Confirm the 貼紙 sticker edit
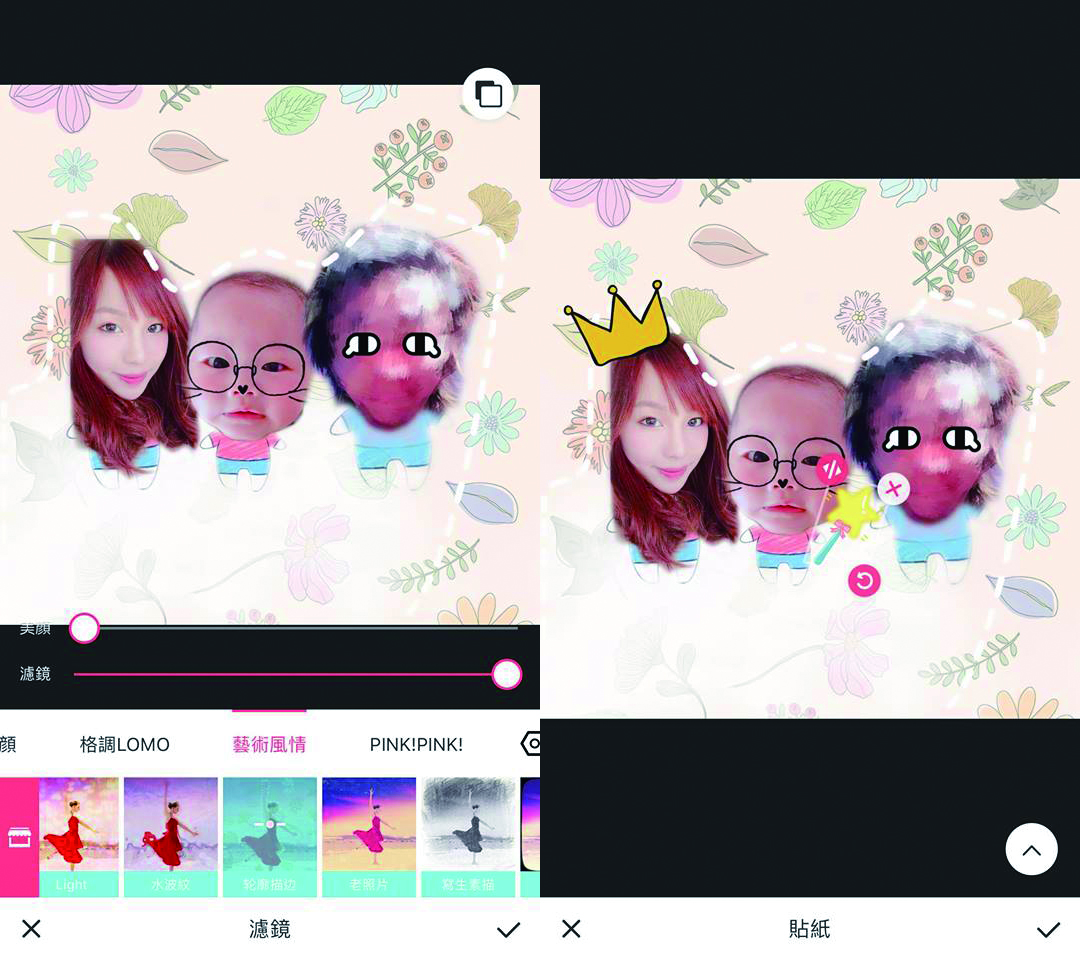The width and height of the screenshot is (1080, 960). pos(1047,930)
